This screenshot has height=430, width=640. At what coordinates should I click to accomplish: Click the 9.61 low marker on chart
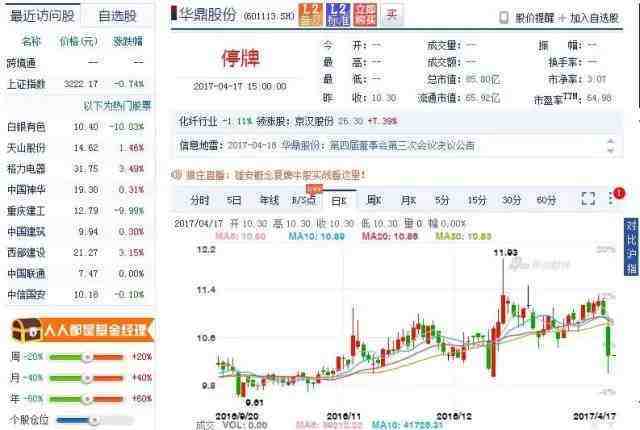[255, 403]
